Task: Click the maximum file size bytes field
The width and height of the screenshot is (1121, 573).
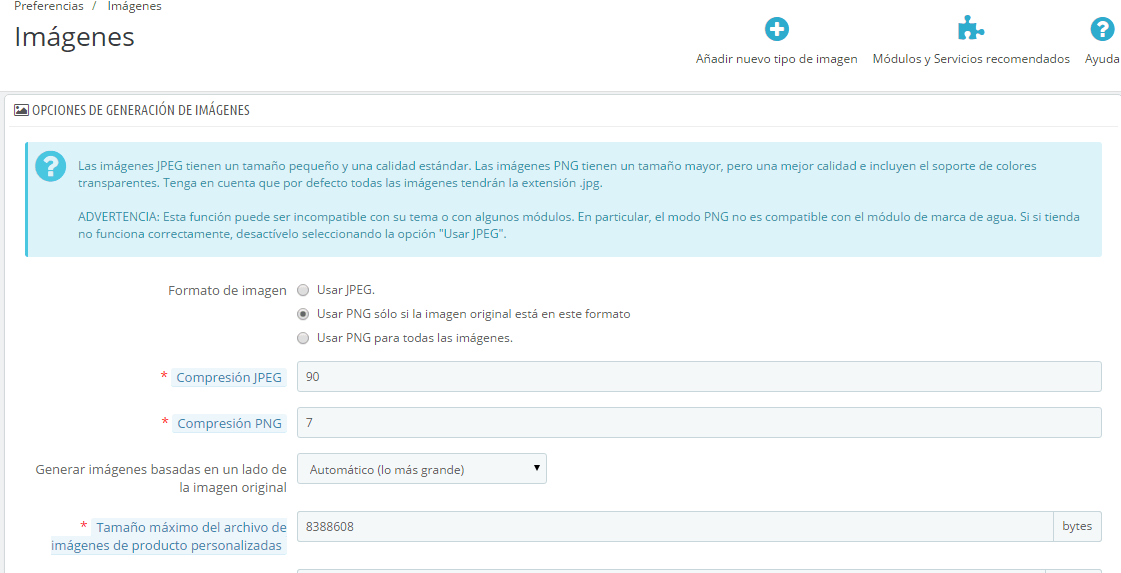Action: click(675, 527)
